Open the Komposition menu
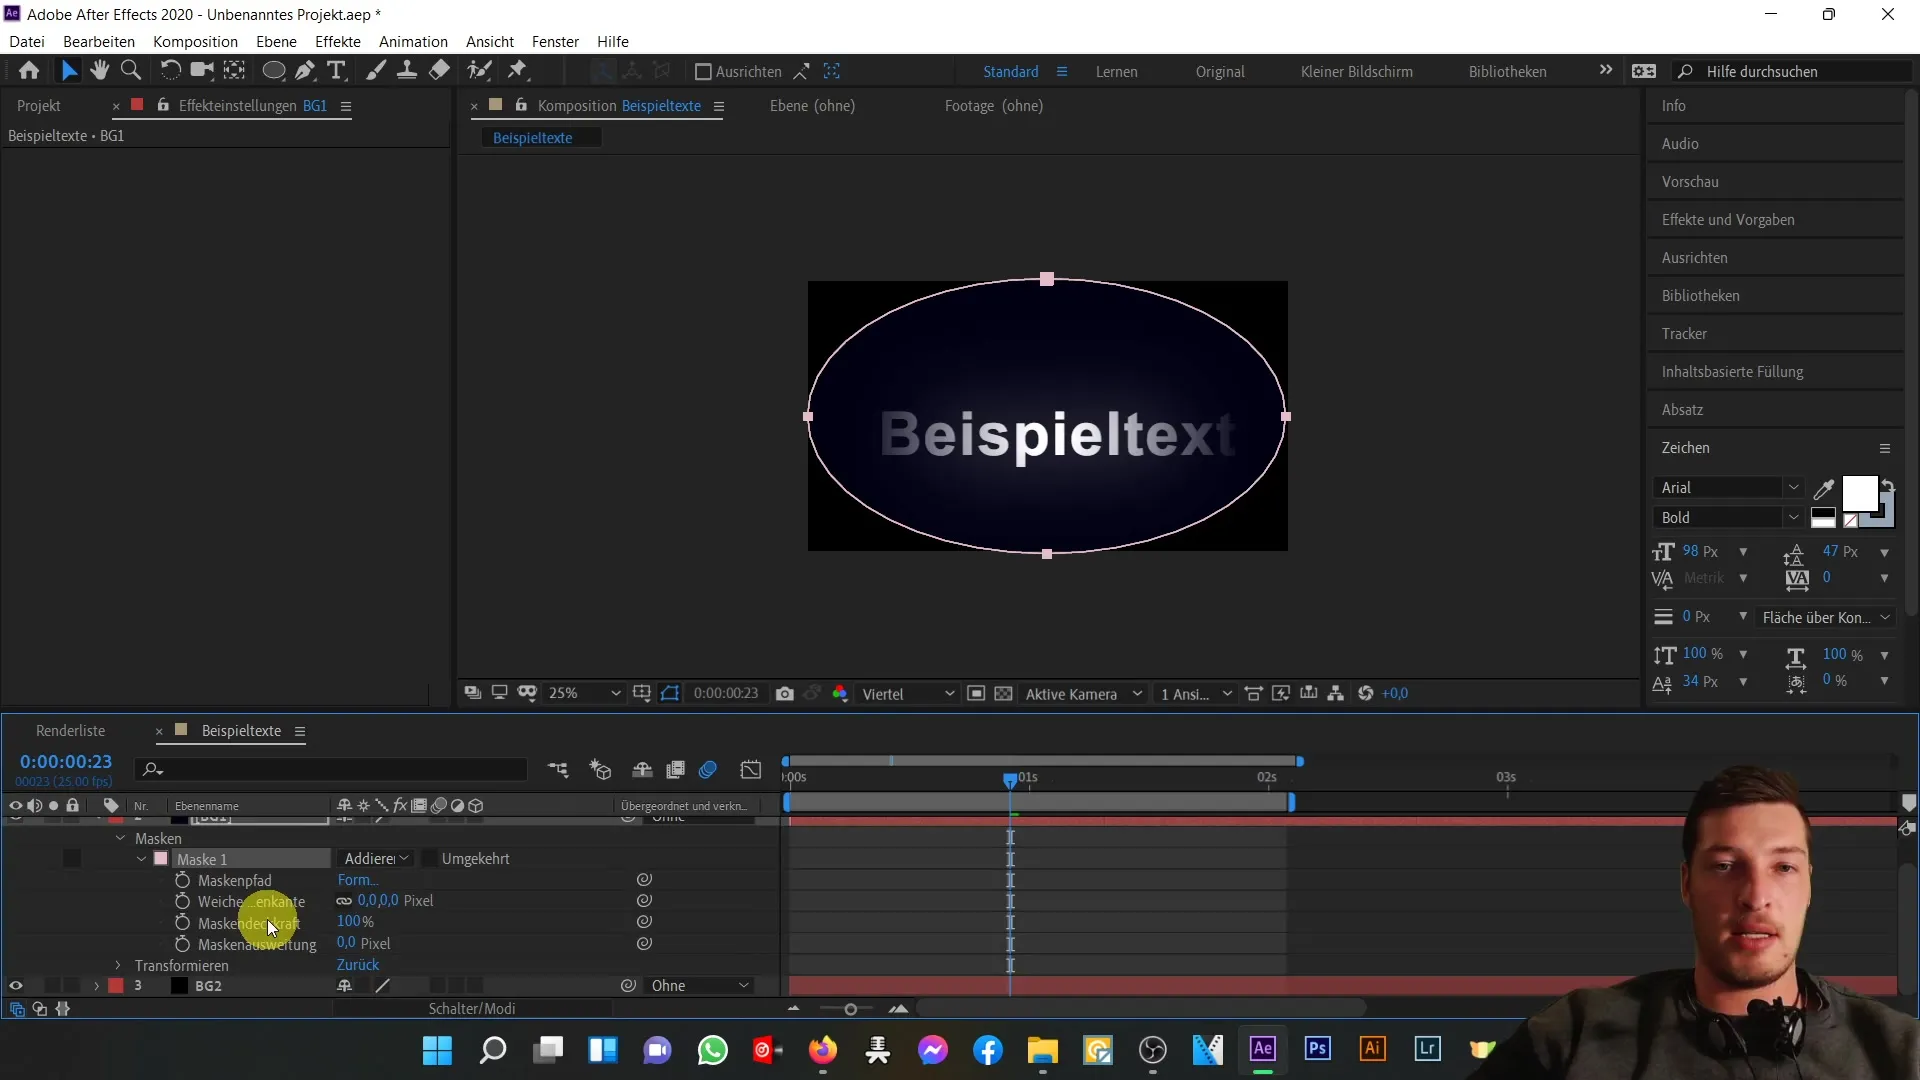1920x1080 pixels. (x=194, y=41)
